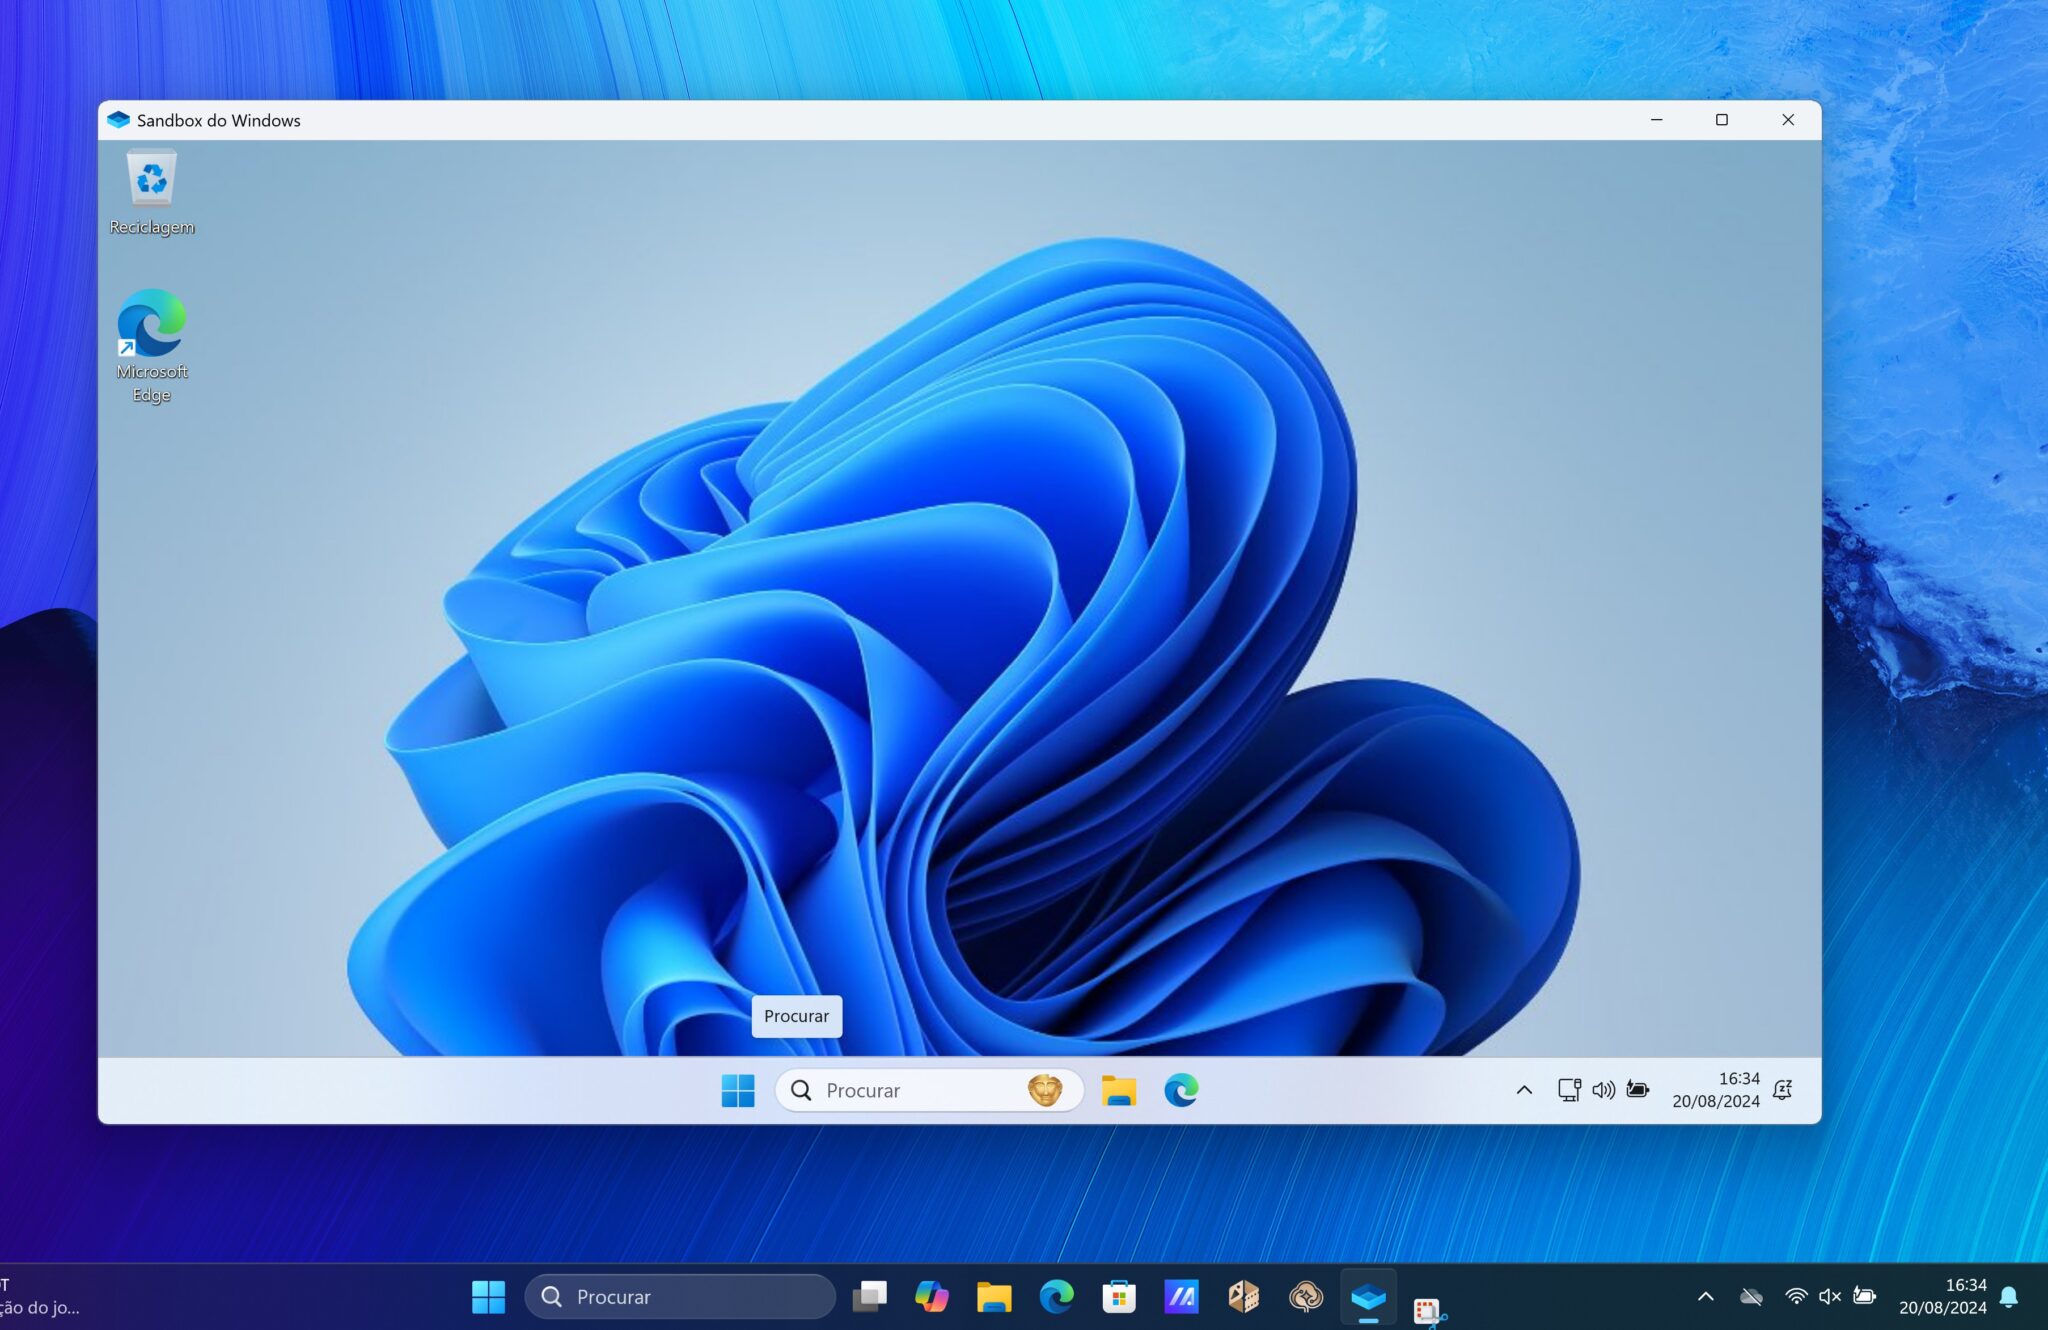The image size is (2048, 1330).
Task: Open sandbox clock and date flyout
Action: pos(1715,1090)
